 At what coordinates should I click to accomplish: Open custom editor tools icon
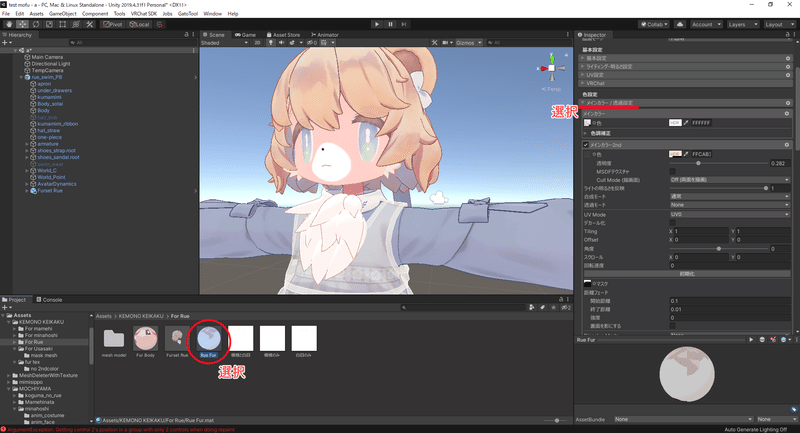[x=89, y=24]
